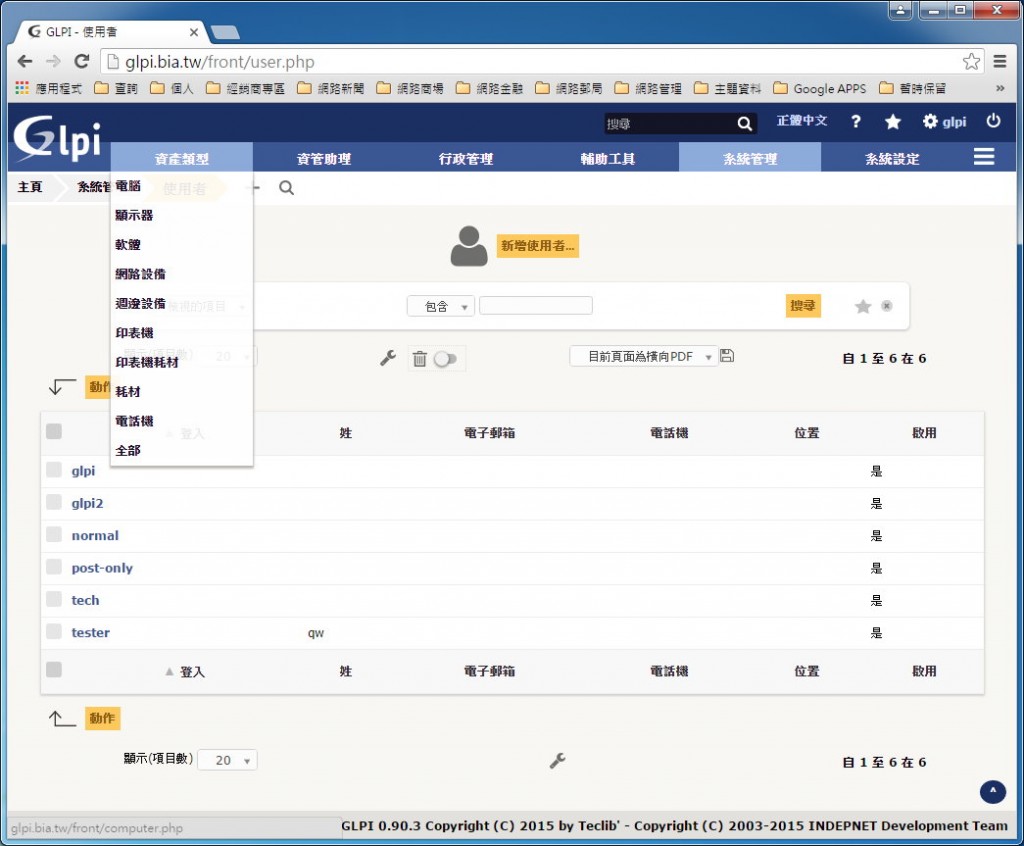Check the box for user tester
1024x846 pixels.
[54, 631]
